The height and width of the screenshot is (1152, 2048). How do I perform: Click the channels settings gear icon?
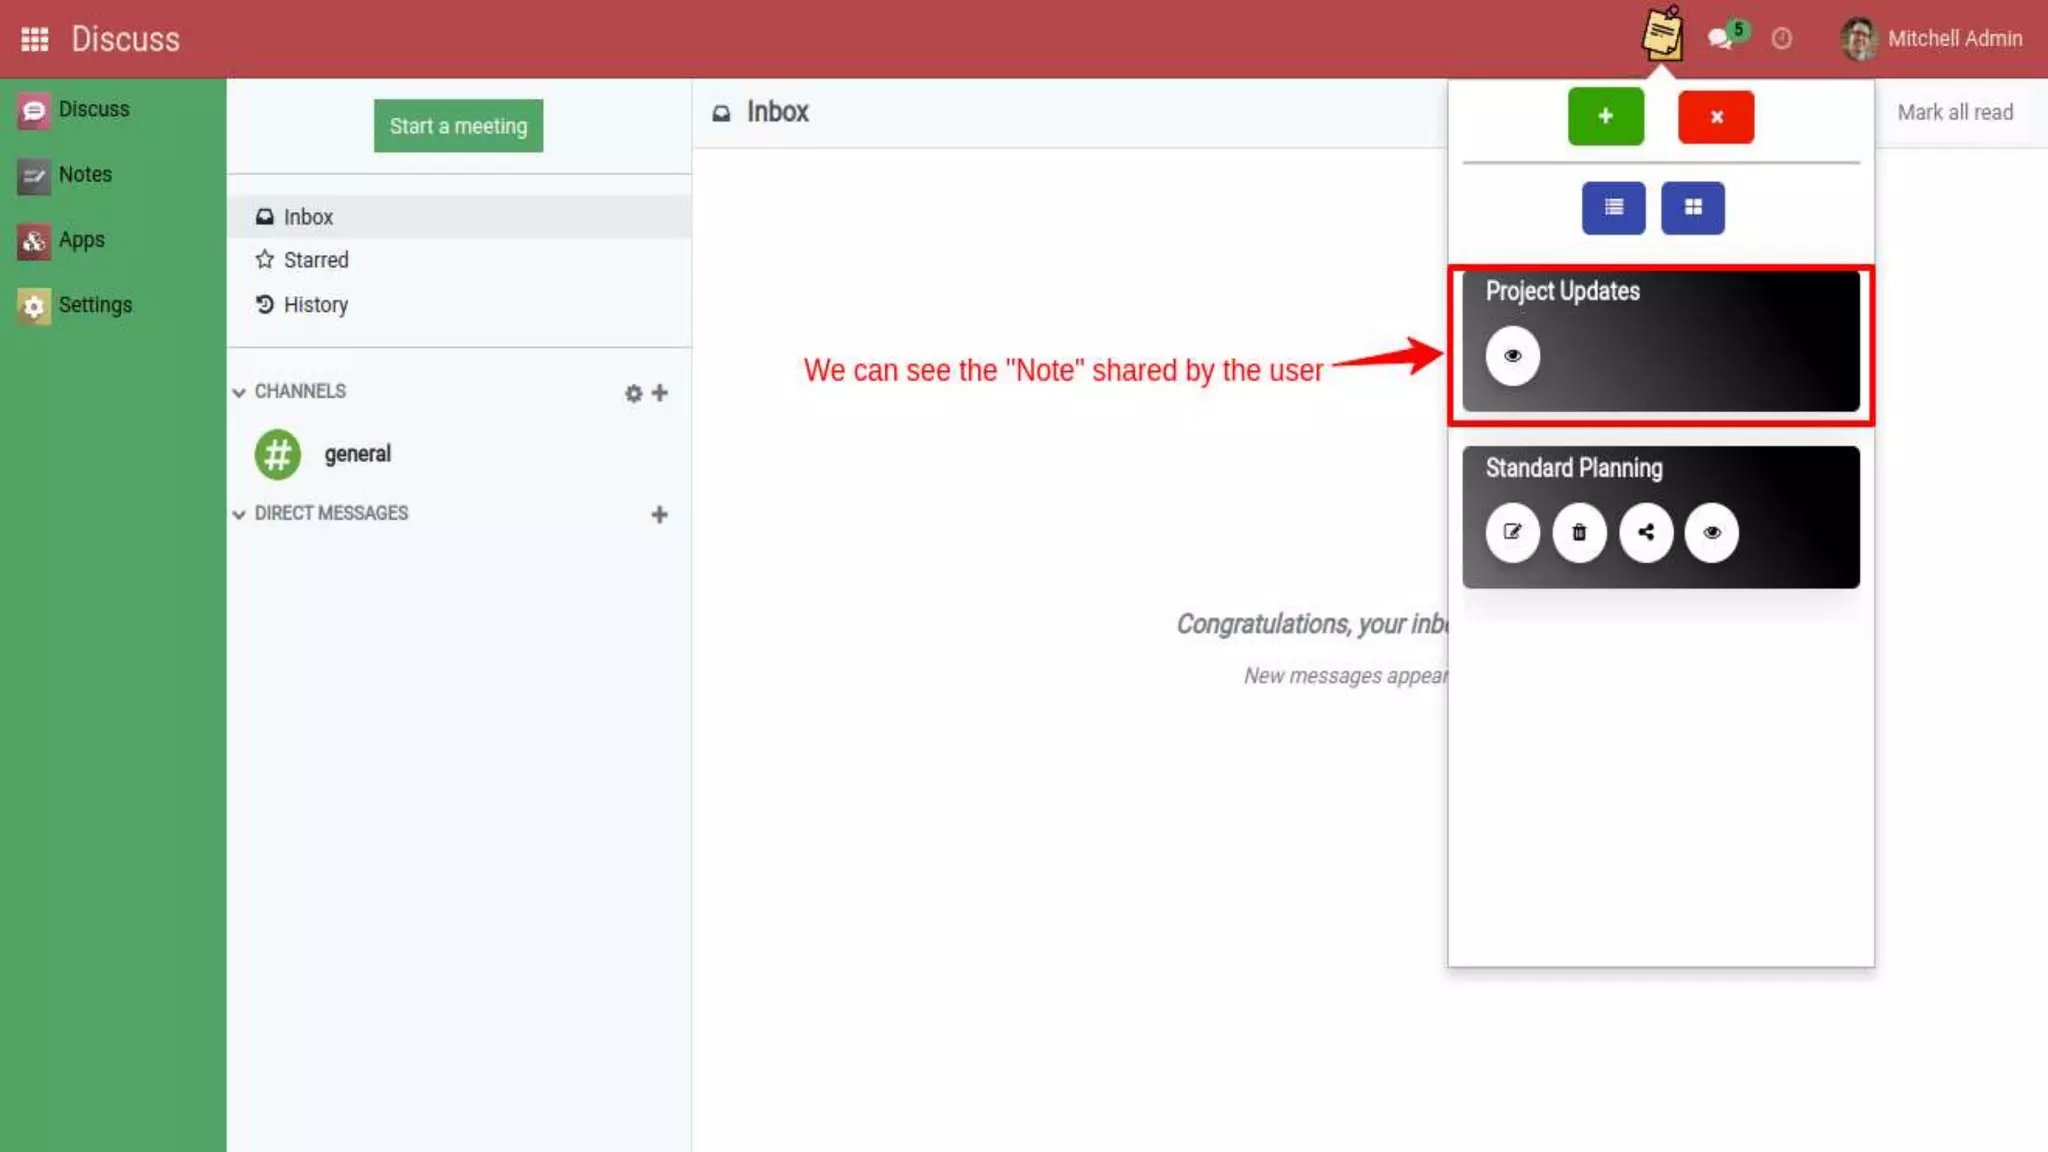[633, 393]
